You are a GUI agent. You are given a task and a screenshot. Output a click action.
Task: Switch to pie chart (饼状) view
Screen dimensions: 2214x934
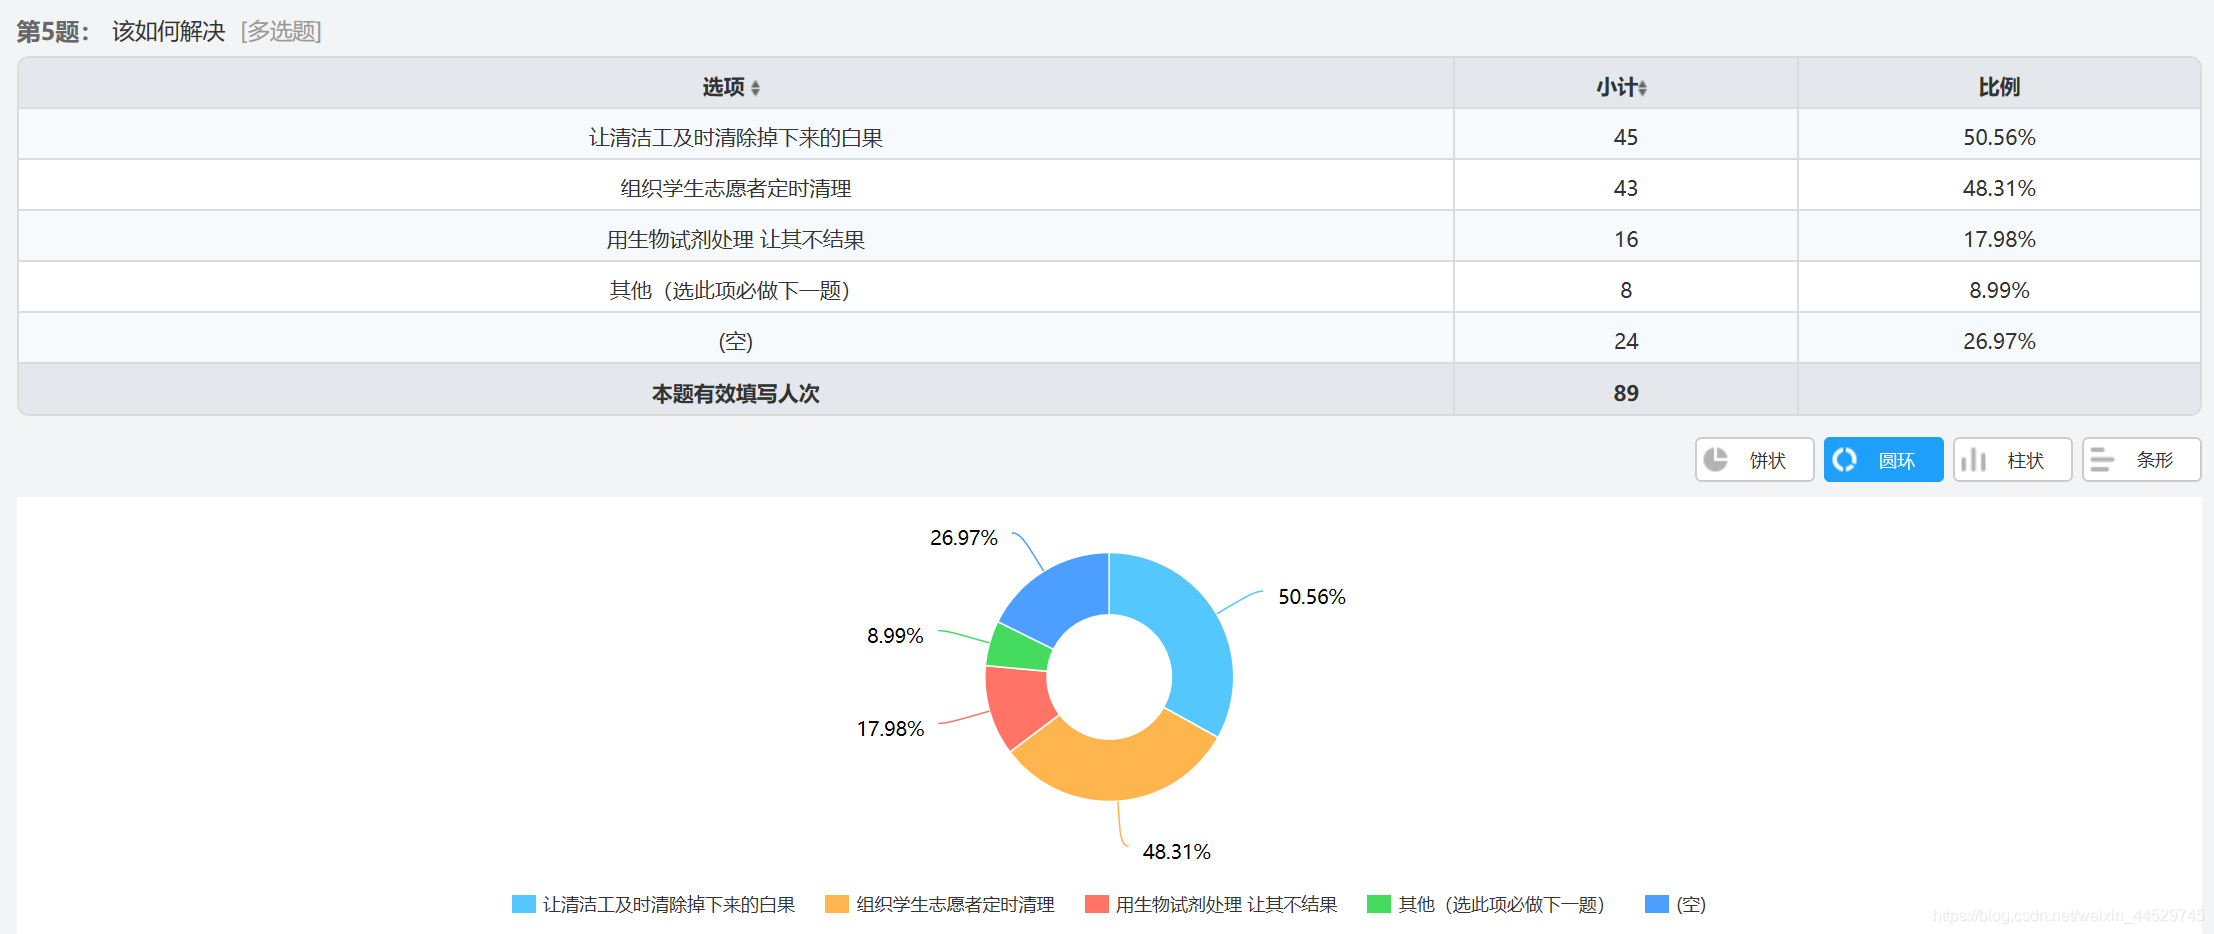[1754, 460]
